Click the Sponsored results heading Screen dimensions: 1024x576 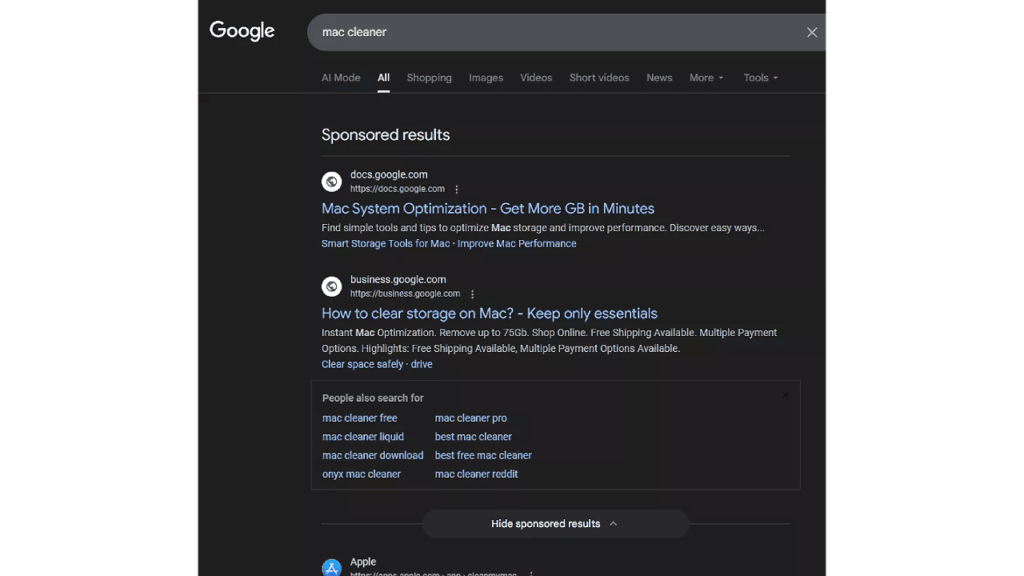[385, 135]
